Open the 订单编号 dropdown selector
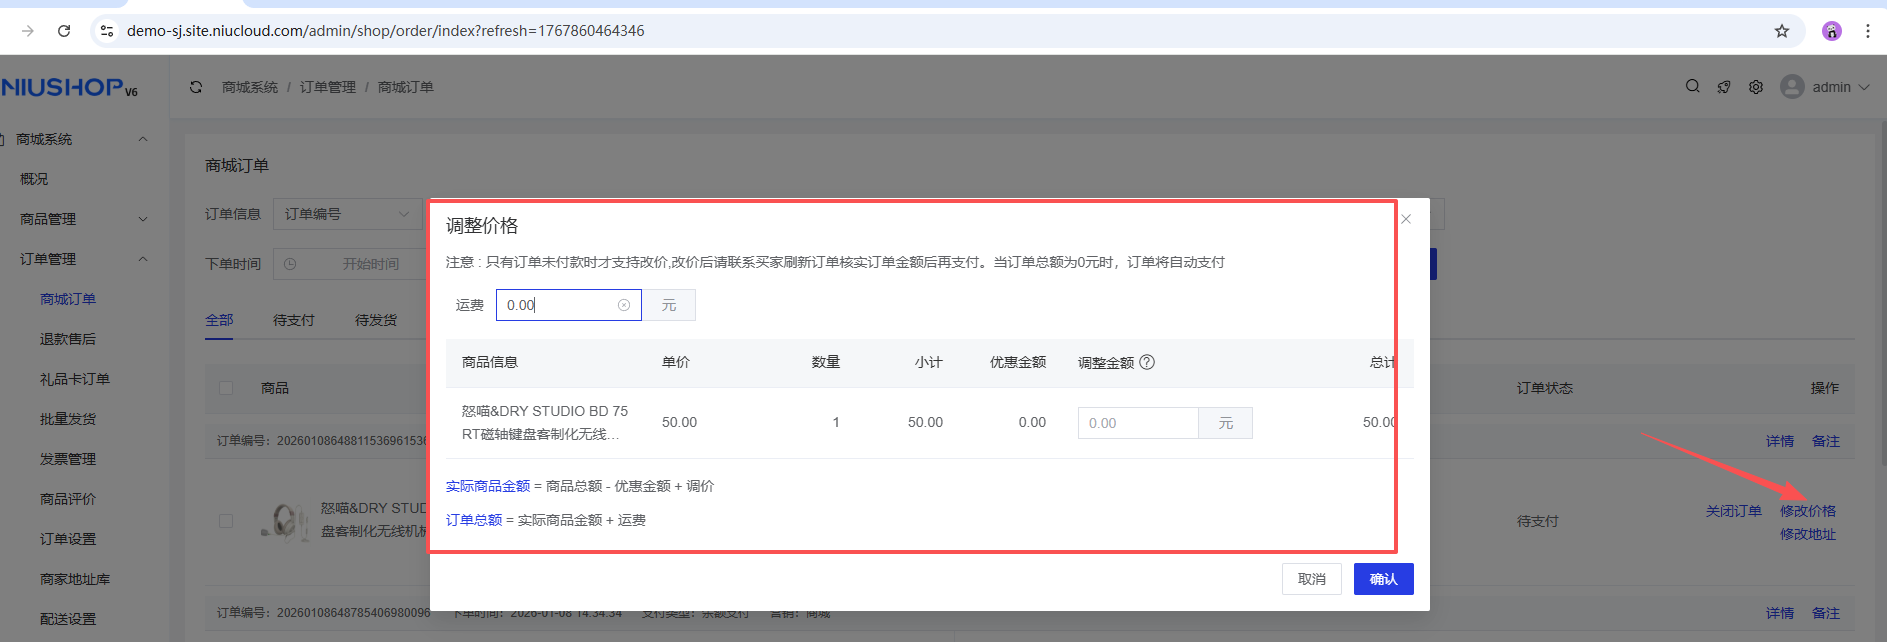The image size is (1887, 642). tap(347, 214)
